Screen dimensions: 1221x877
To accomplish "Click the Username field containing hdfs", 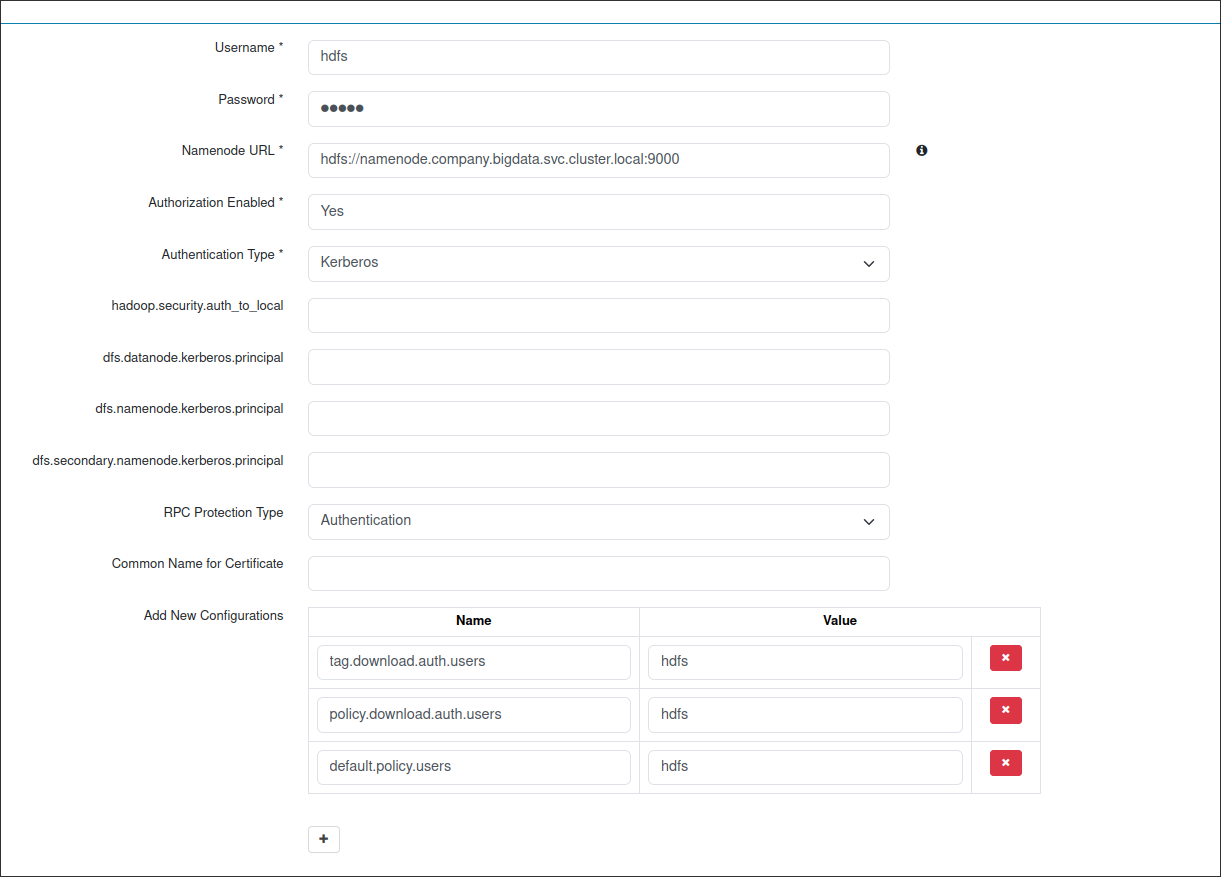I will click(598, 57).
